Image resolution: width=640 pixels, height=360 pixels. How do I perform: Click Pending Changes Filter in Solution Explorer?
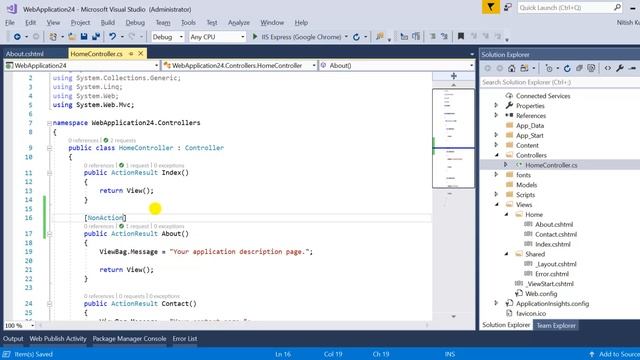[x=549, y=69]
